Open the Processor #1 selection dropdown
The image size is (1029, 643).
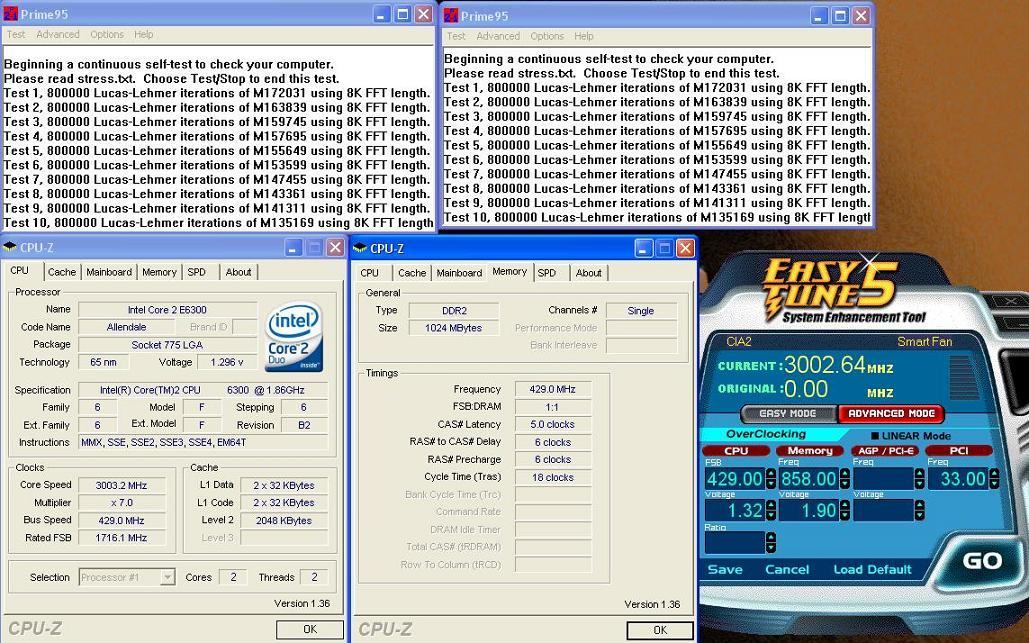(167, 577)
